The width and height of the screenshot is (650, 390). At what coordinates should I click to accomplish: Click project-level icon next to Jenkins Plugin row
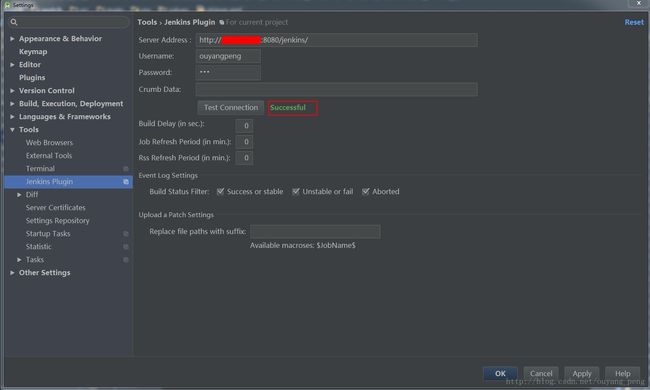pos(126,182)
